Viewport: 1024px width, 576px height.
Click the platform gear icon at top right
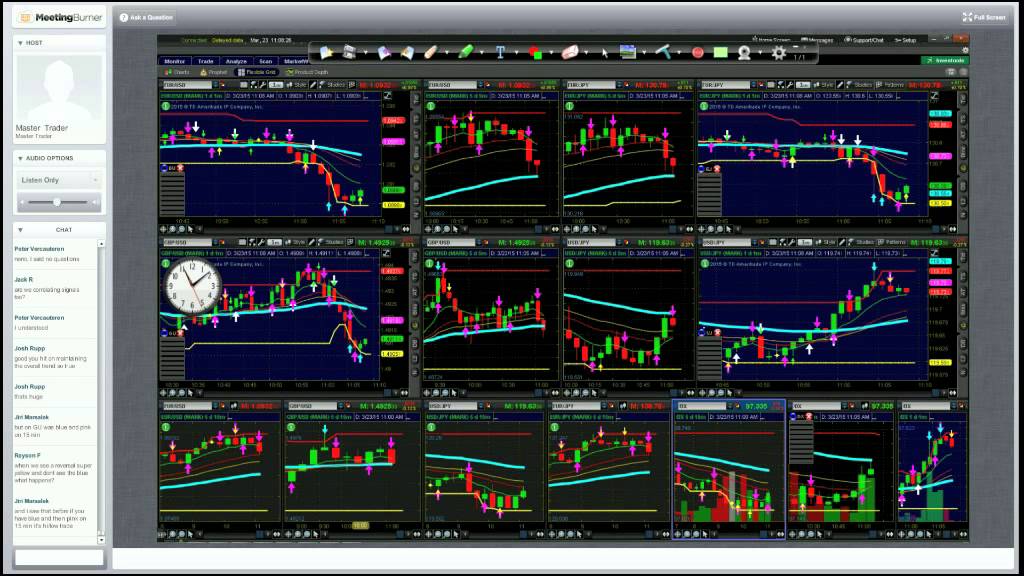[965, 50]
